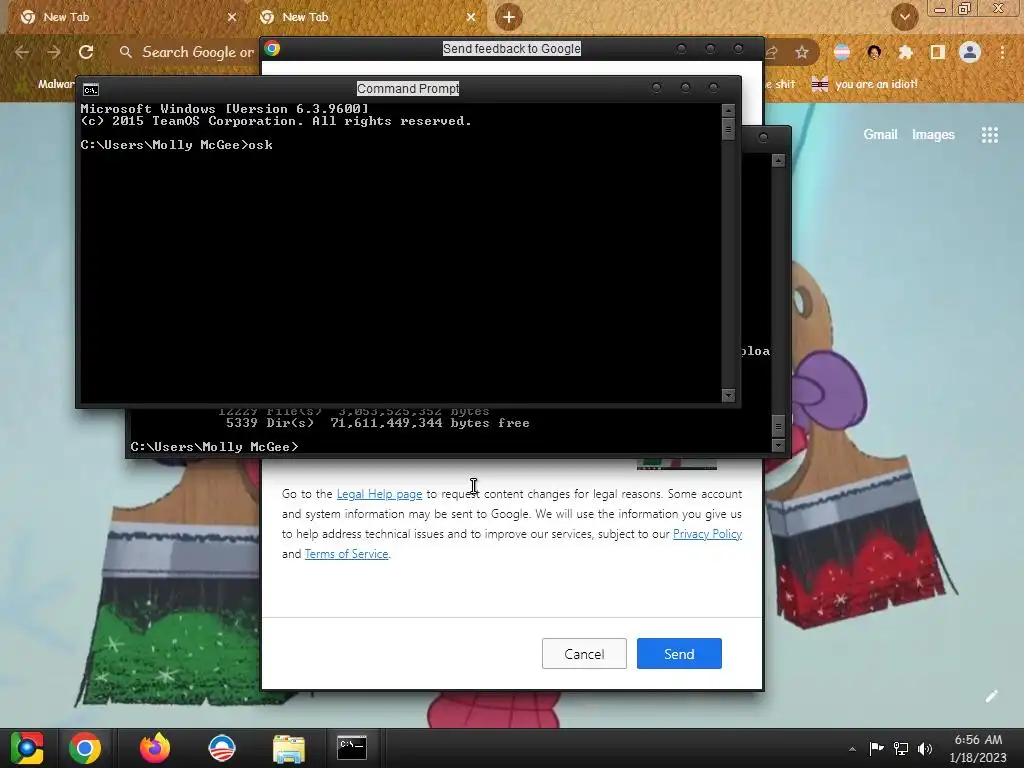Switch to Command Prompt taskbar icon
The height and width of the screenshot is (768, 1024).
pos(351,748)
